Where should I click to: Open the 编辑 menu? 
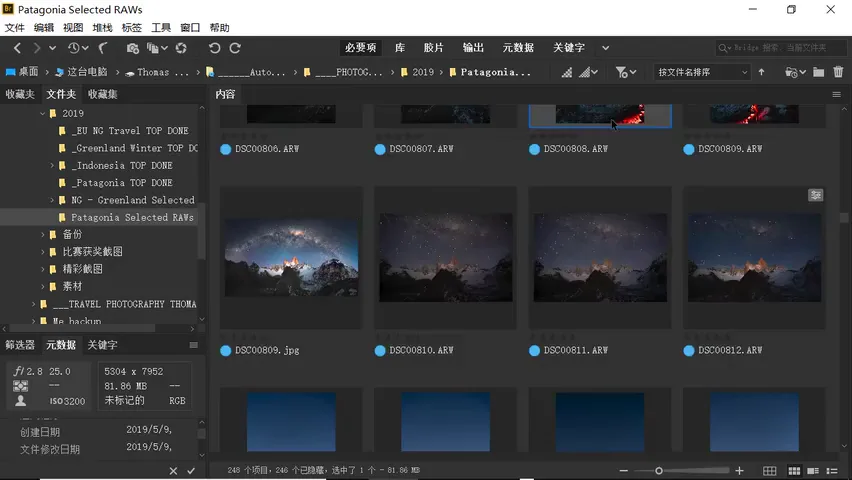44,28
